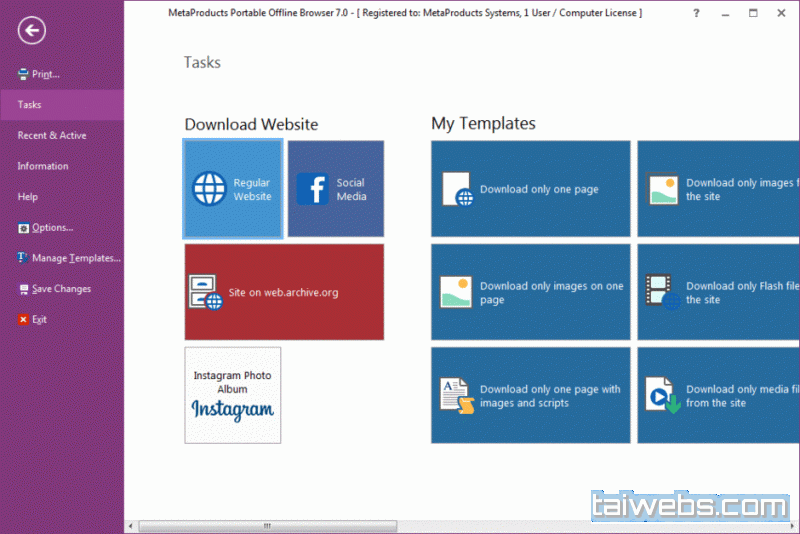Select Download only media files template

[718, 395]
